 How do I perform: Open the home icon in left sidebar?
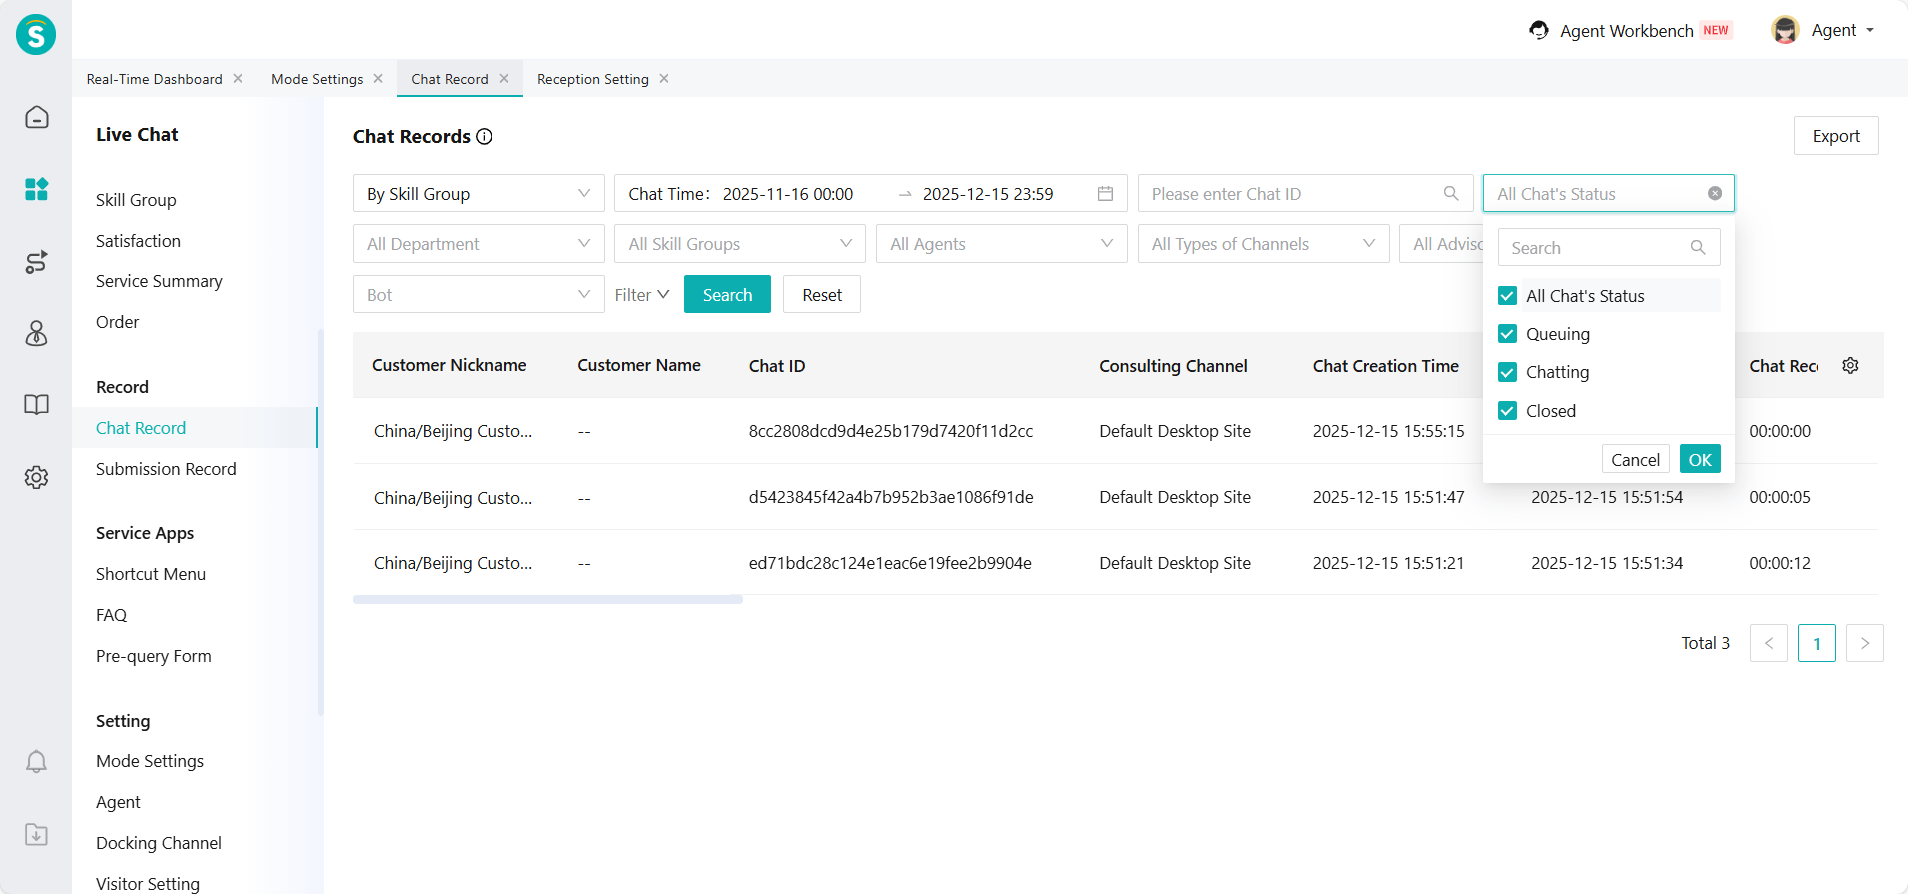coord(36,117)
